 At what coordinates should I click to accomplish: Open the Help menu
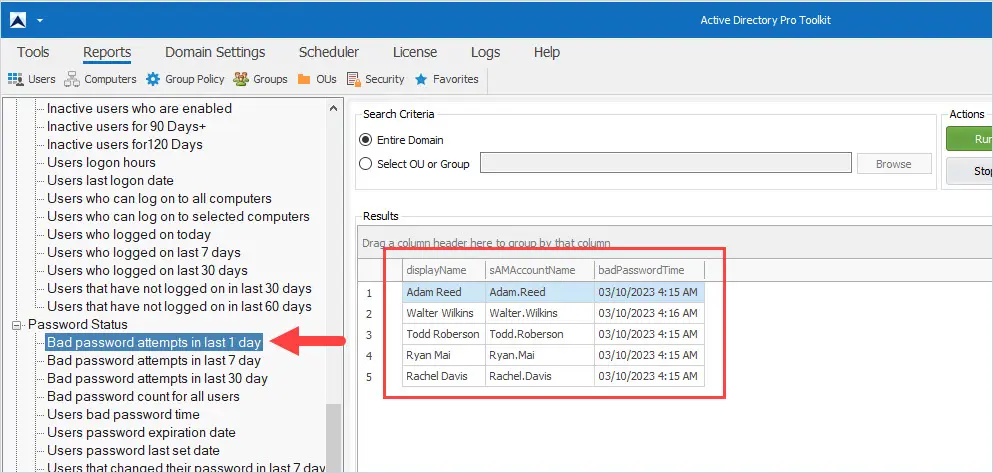pyautogui.click(x=547, y=52)
